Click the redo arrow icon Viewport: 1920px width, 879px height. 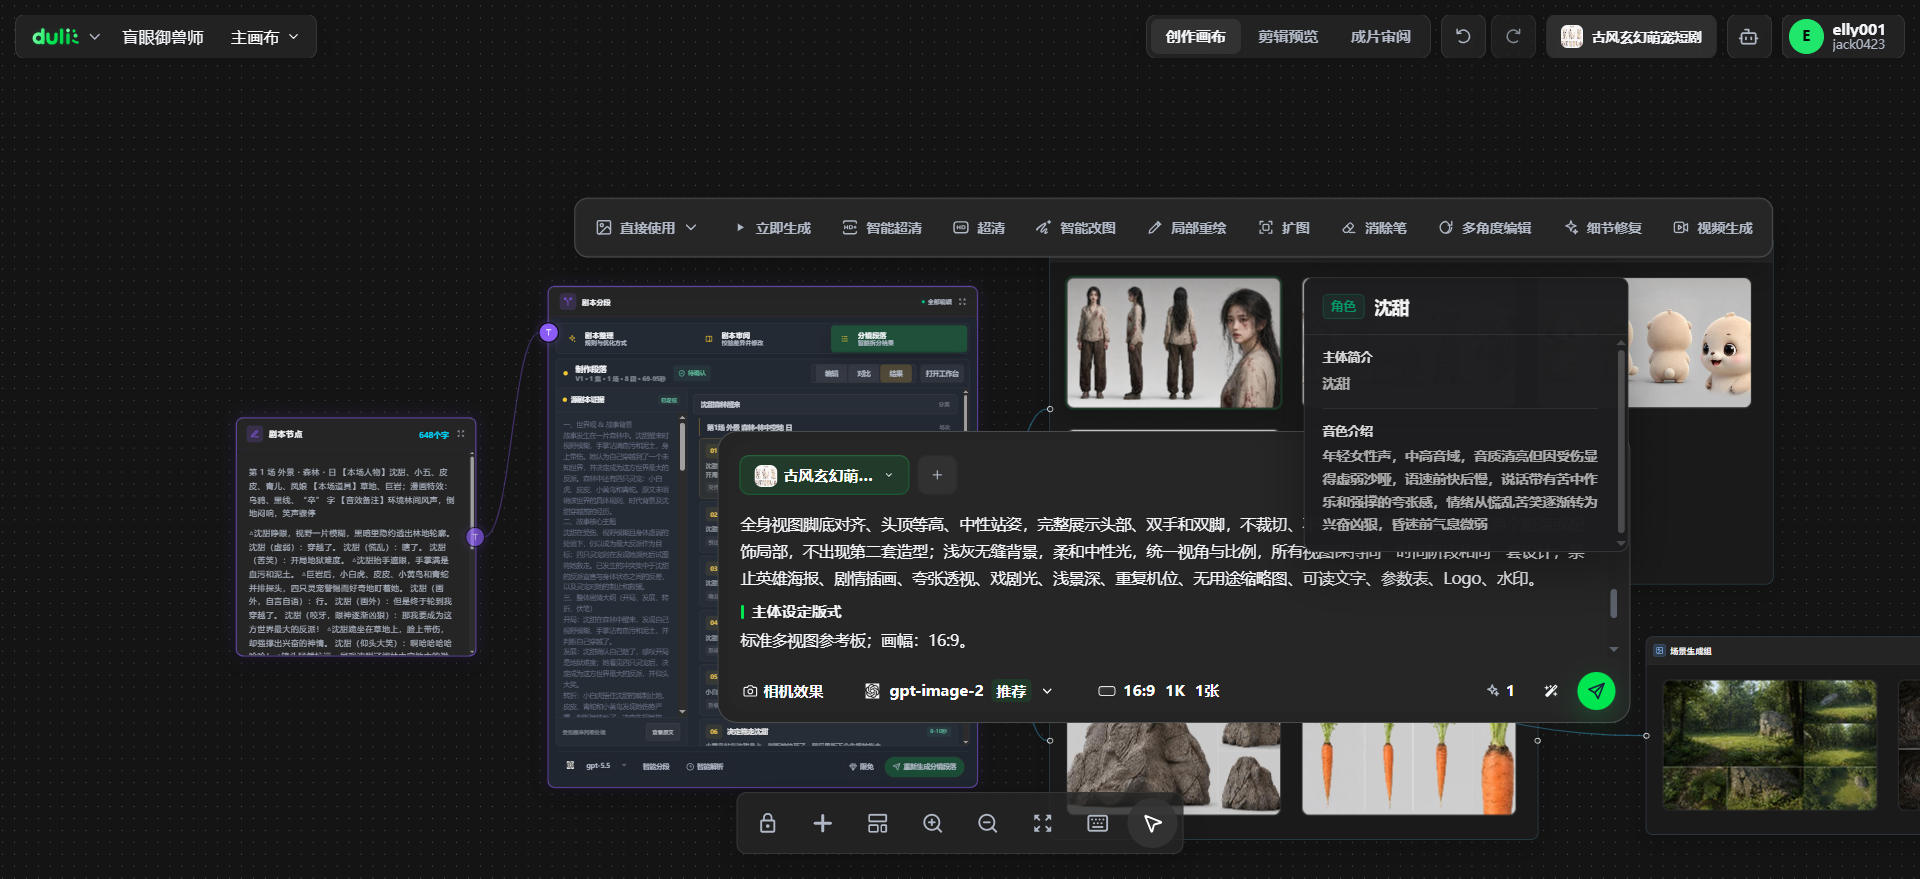coord(1513,37)
